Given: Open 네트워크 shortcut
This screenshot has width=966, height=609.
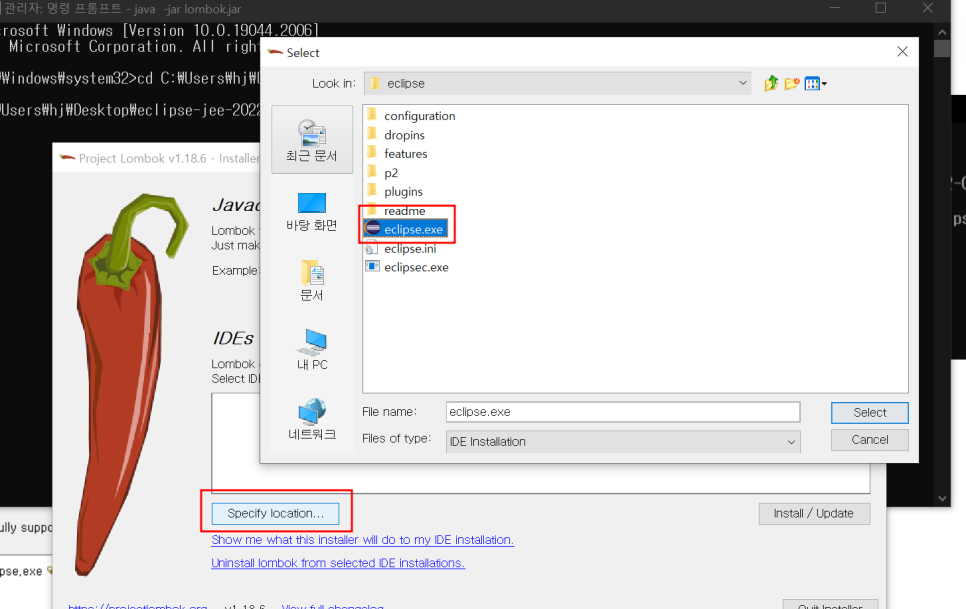Looking at the screenshot, I should coord(312,419).
